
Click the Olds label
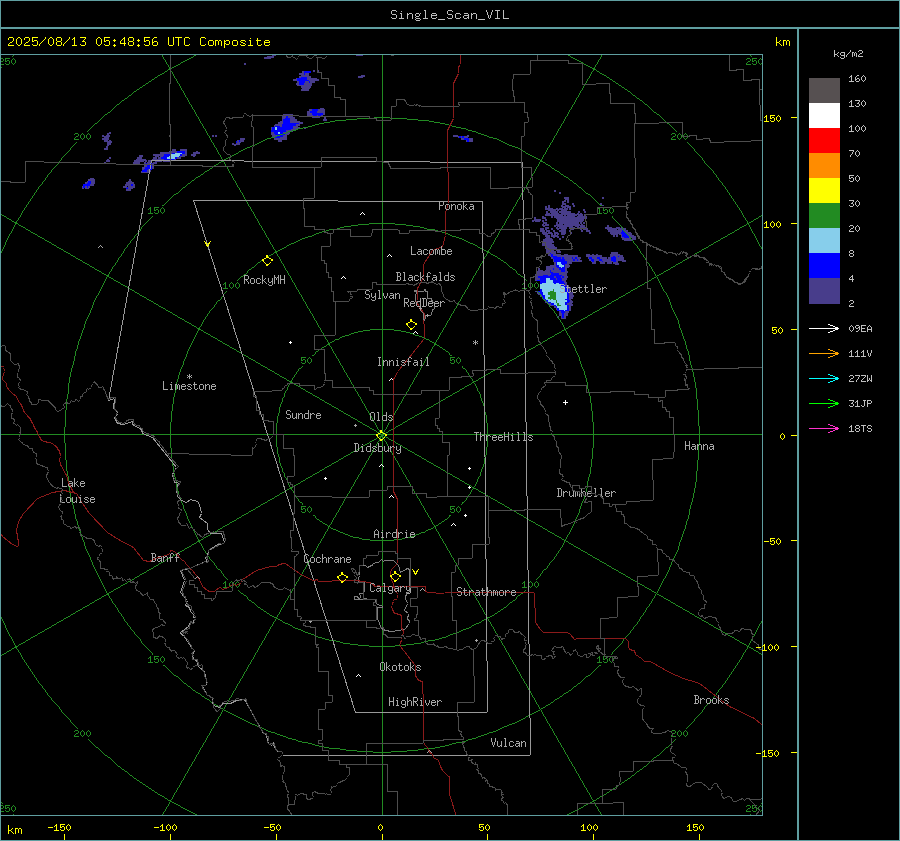pyautogui.click(x=381, y=417)
